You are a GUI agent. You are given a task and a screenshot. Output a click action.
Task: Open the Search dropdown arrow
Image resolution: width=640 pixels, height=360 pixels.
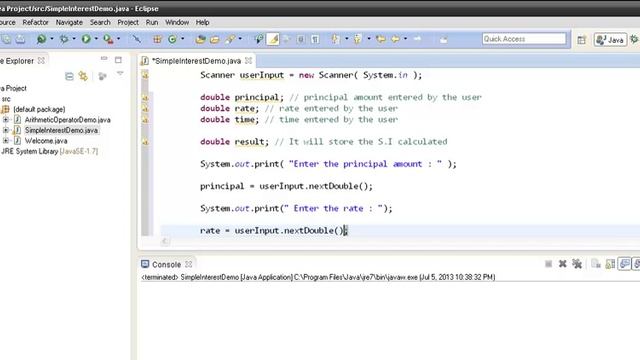pos(240,39)
